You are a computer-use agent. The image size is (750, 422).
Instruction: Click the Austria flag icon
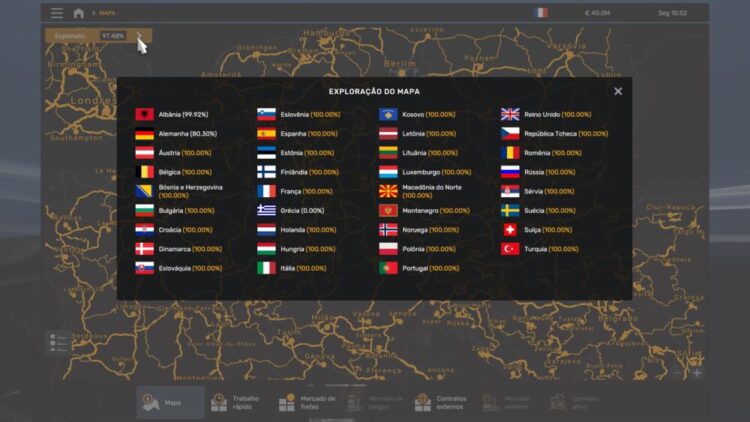tap(144, 153)
